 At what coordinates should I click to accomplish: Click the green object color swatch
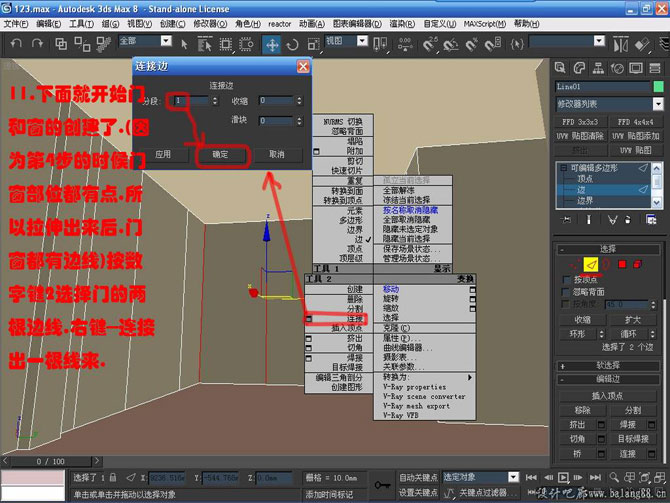658,87
